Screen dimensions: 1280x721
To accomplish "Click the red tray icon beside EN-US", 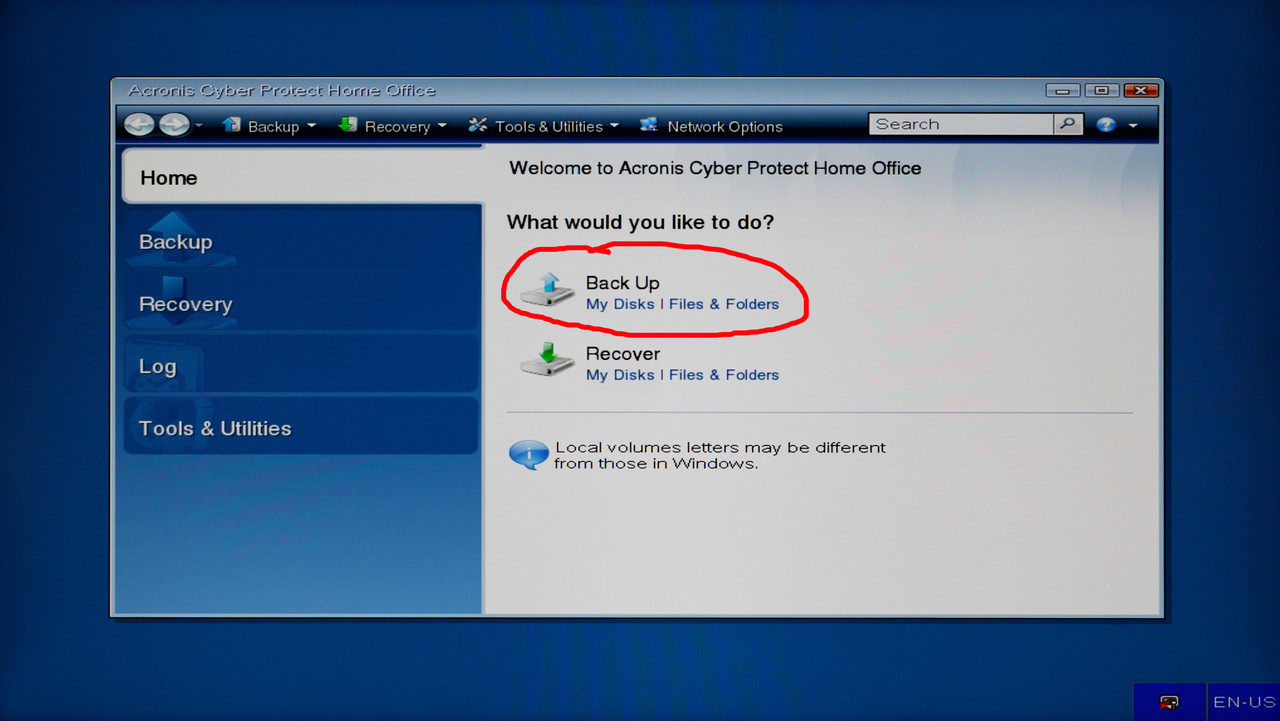I will pos(1168,702).
